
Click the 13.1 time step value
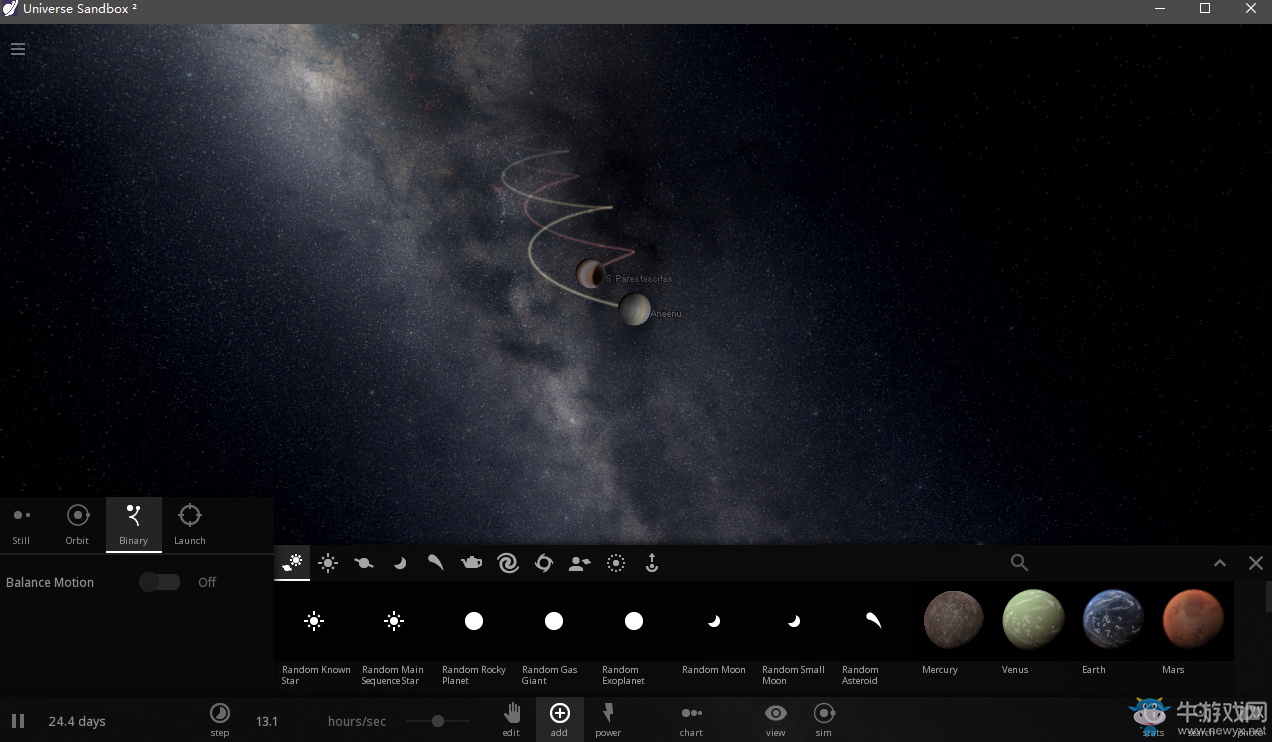267,721
